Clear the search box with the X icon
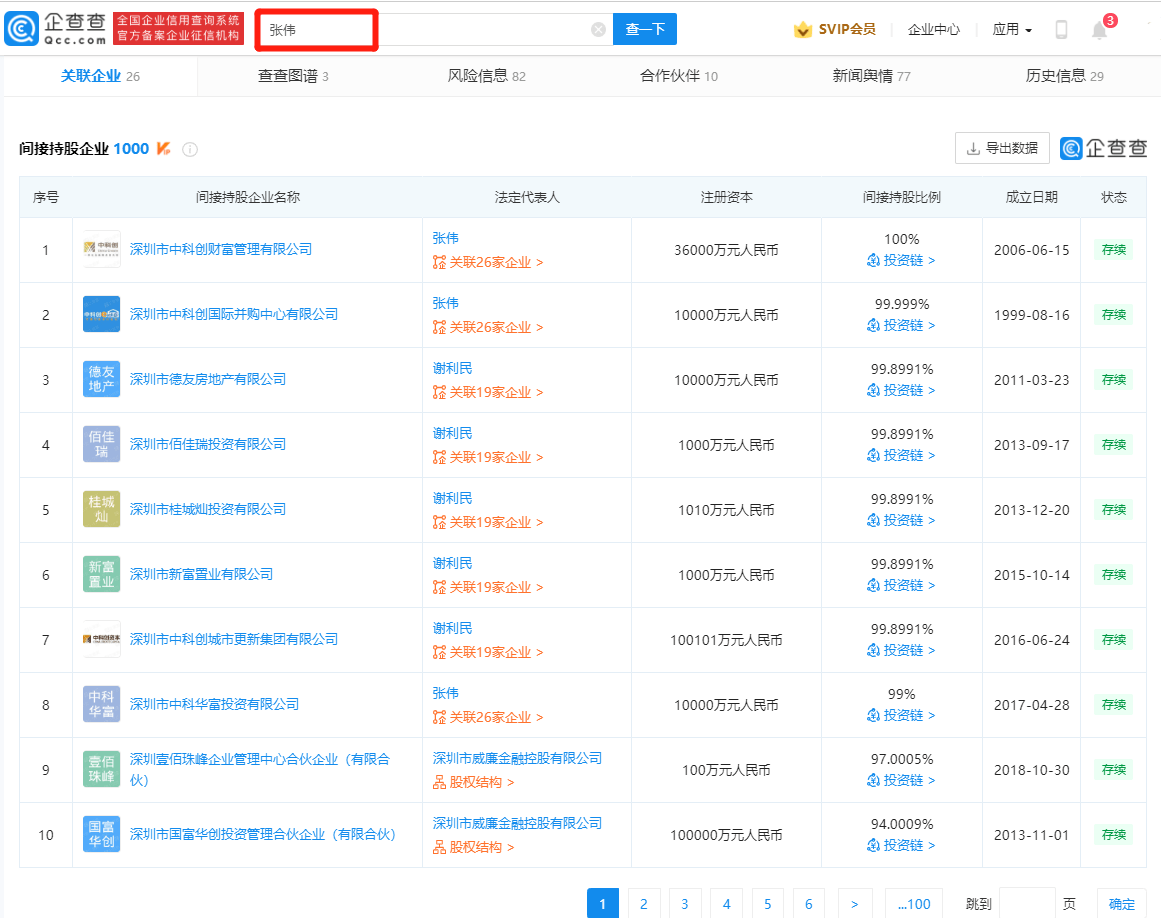Viewport: 1161px width, 918px height. (598, 30)
